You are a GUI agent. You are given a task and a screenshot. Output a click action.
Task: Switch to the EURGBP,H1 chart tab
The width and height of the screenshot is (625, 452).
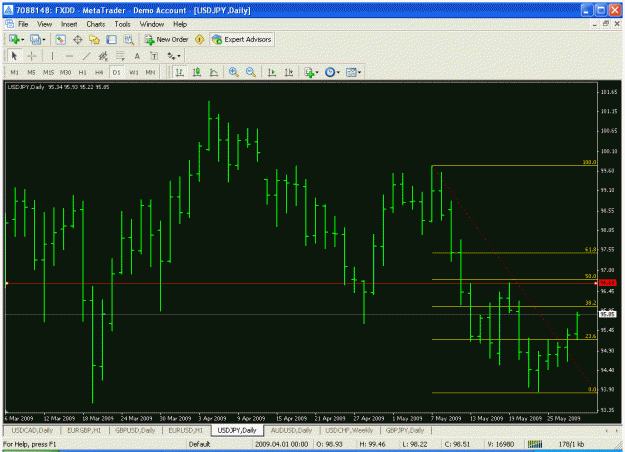click(x=84, y=430)
